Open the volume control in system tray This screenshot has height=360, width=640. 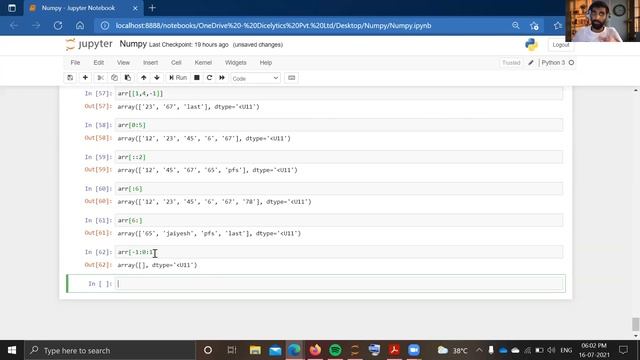[x=551, y=350]
